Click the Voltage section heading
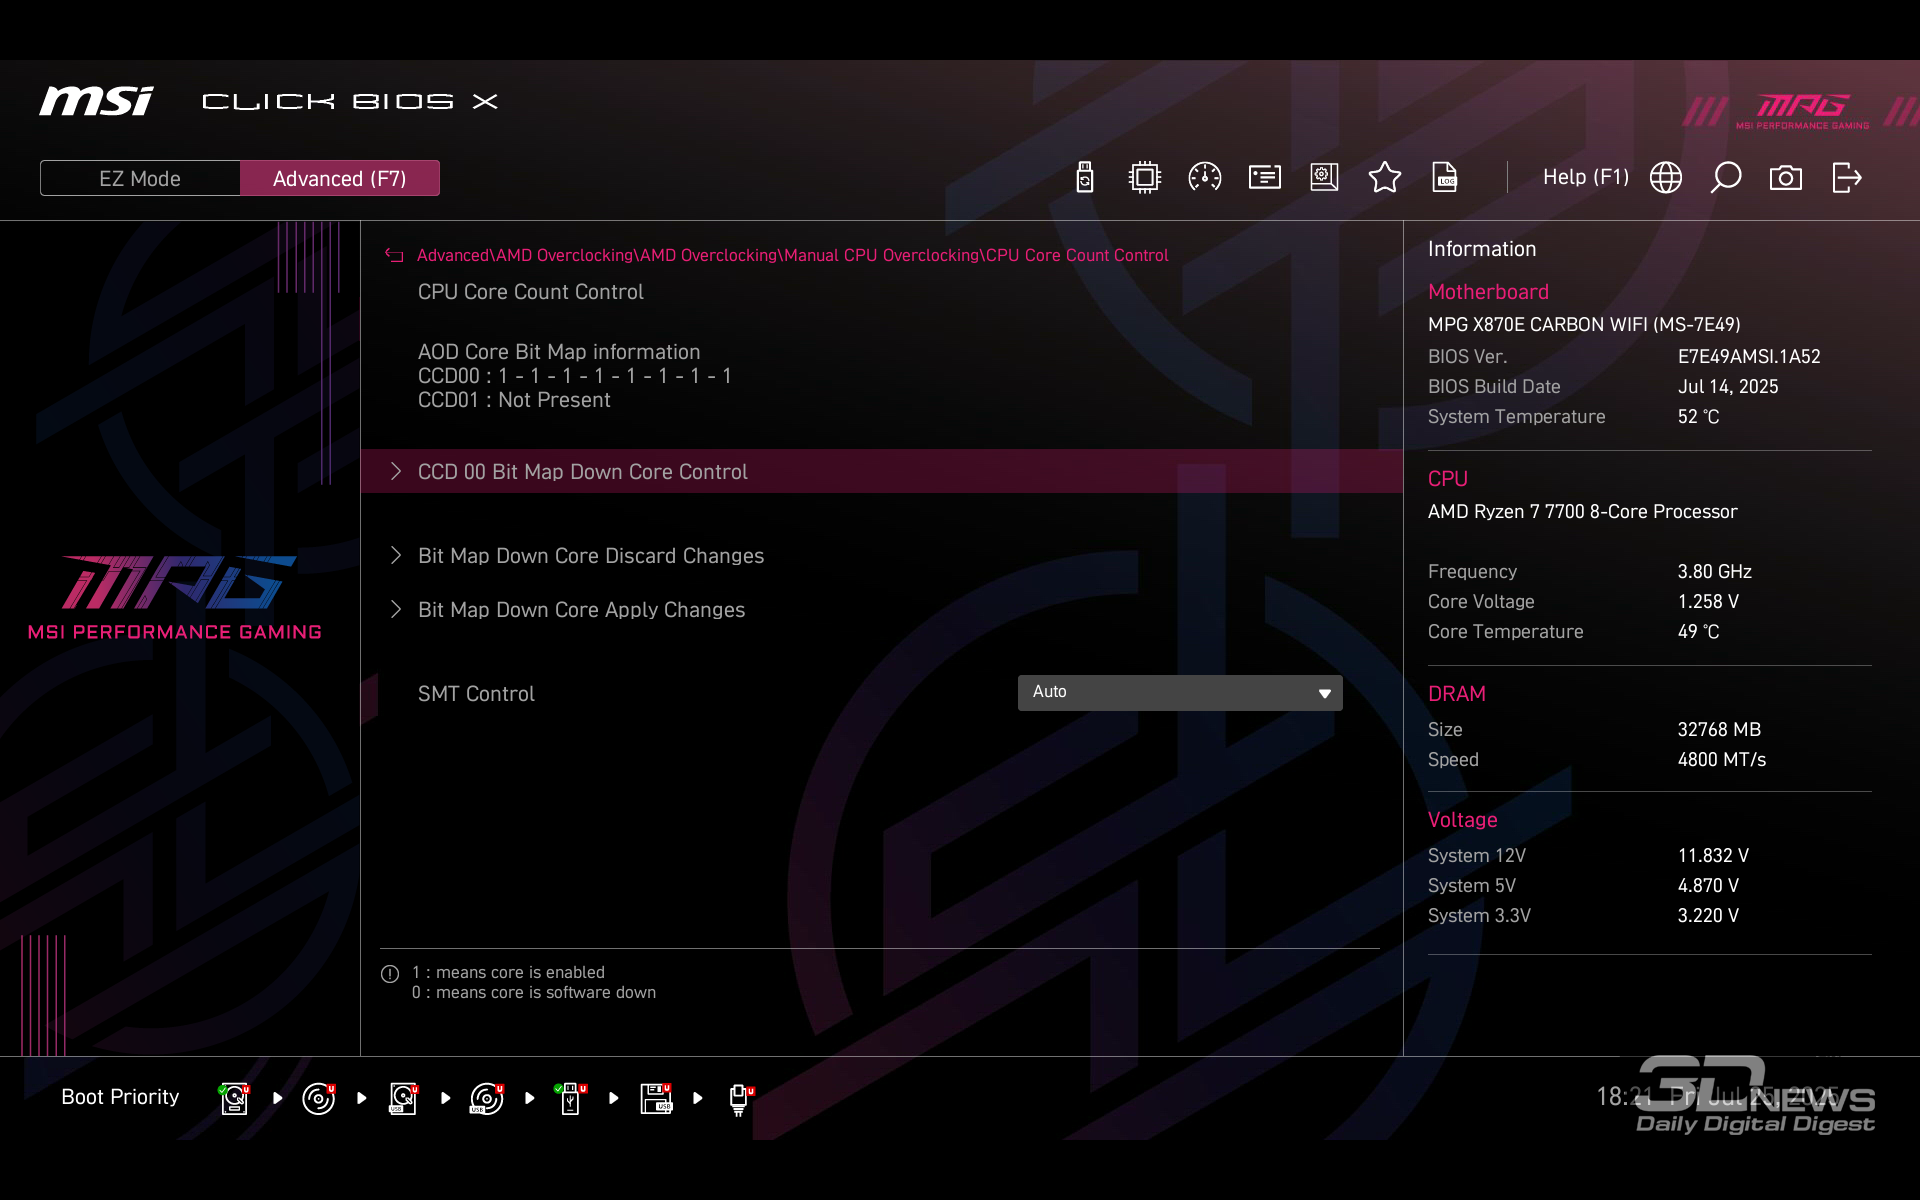Viewport: 1920px width, 1200px height. pyautogui.click(x=1462, y=820)
